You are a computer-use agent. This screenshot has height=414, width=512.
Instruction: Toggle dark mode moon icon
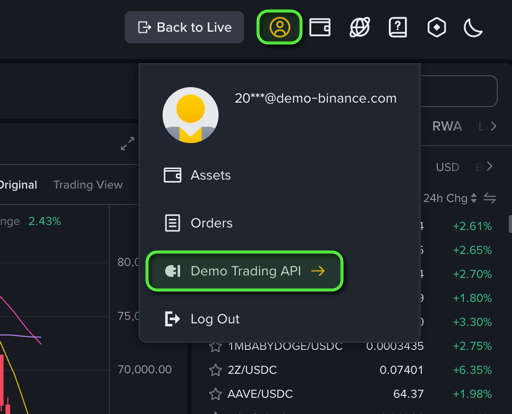click(x=473, y=27)
